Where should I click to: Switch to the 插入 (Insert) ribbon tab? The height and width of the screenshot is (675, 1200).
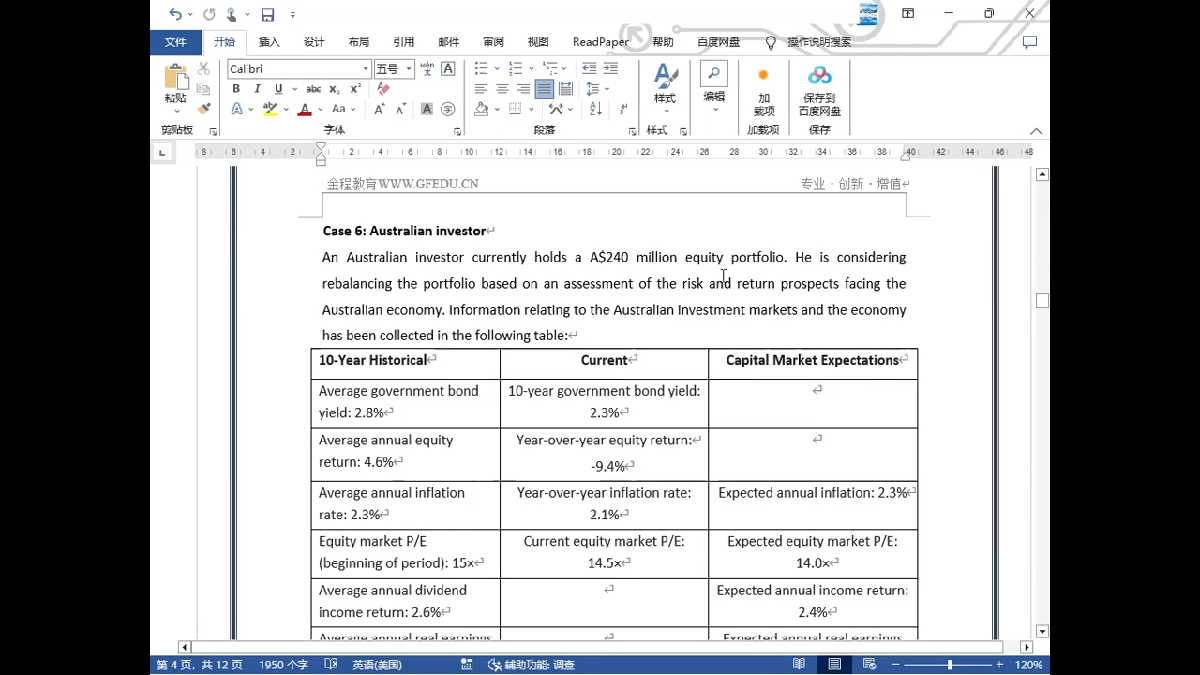pos(269,42)
